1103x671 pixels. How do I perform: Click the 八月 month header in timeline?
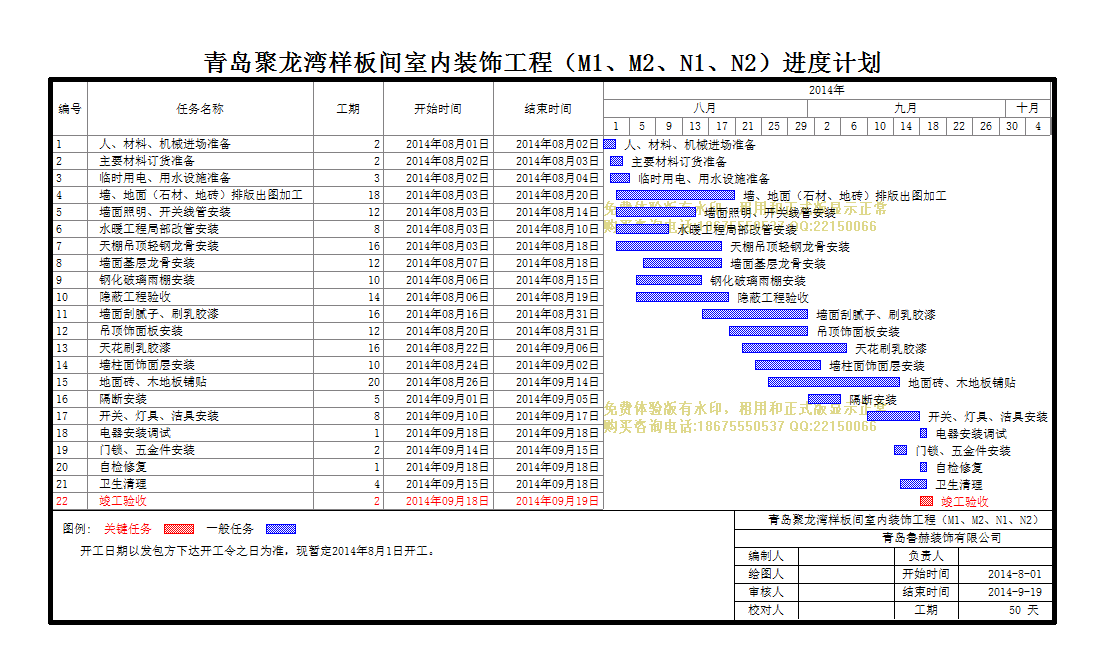point(705,108)
